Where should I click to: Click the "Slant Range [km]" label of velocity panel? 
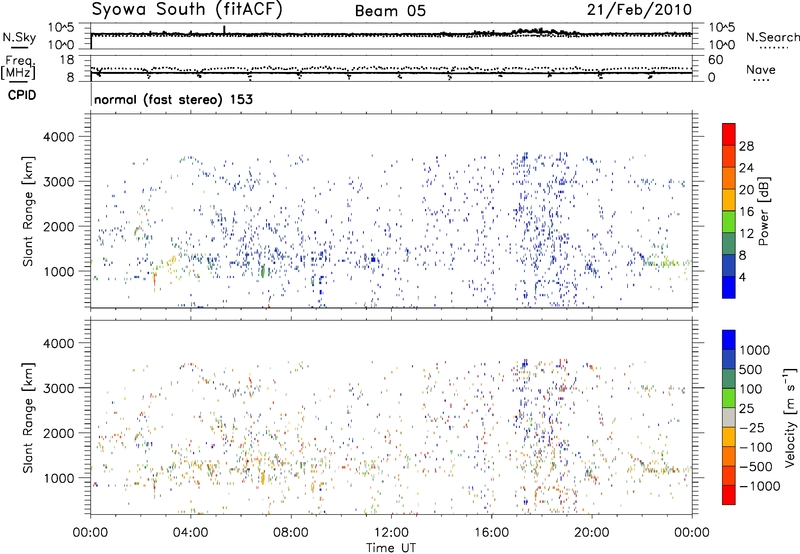28,417
